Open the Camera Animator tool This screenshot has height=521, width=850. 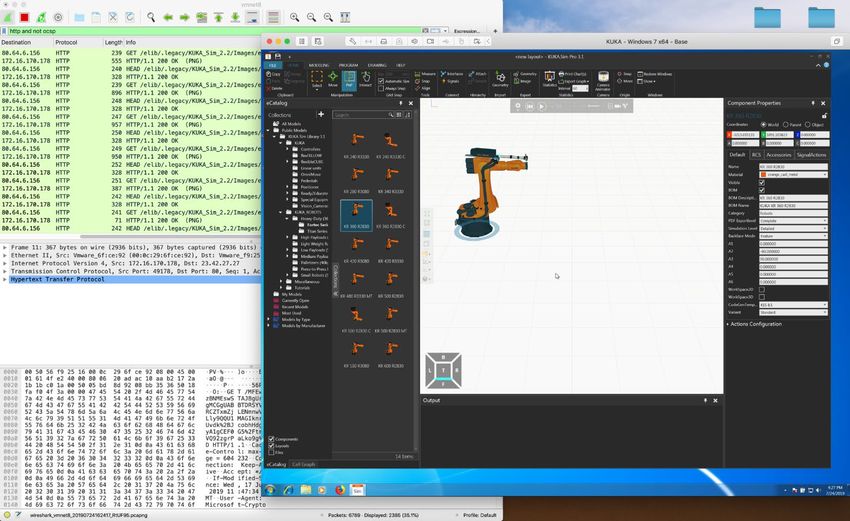click(x=603, y=80)
